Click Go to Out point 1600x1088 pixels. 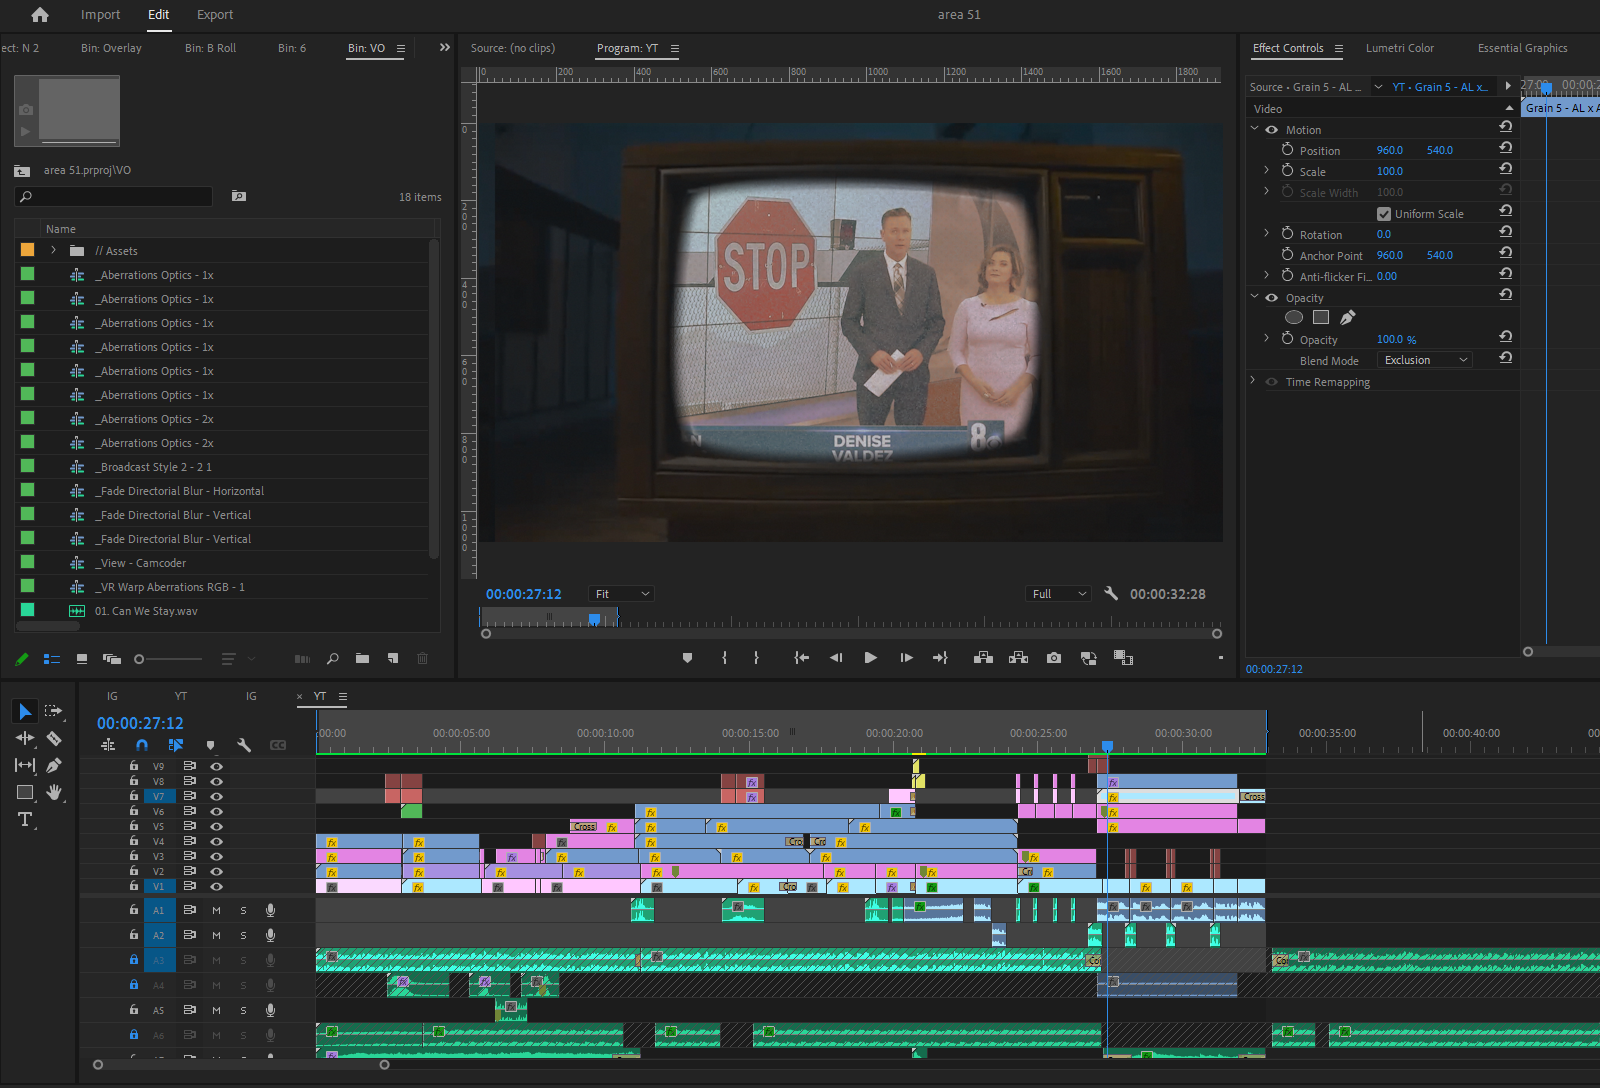pyautogui.click(x=940, y=658)
